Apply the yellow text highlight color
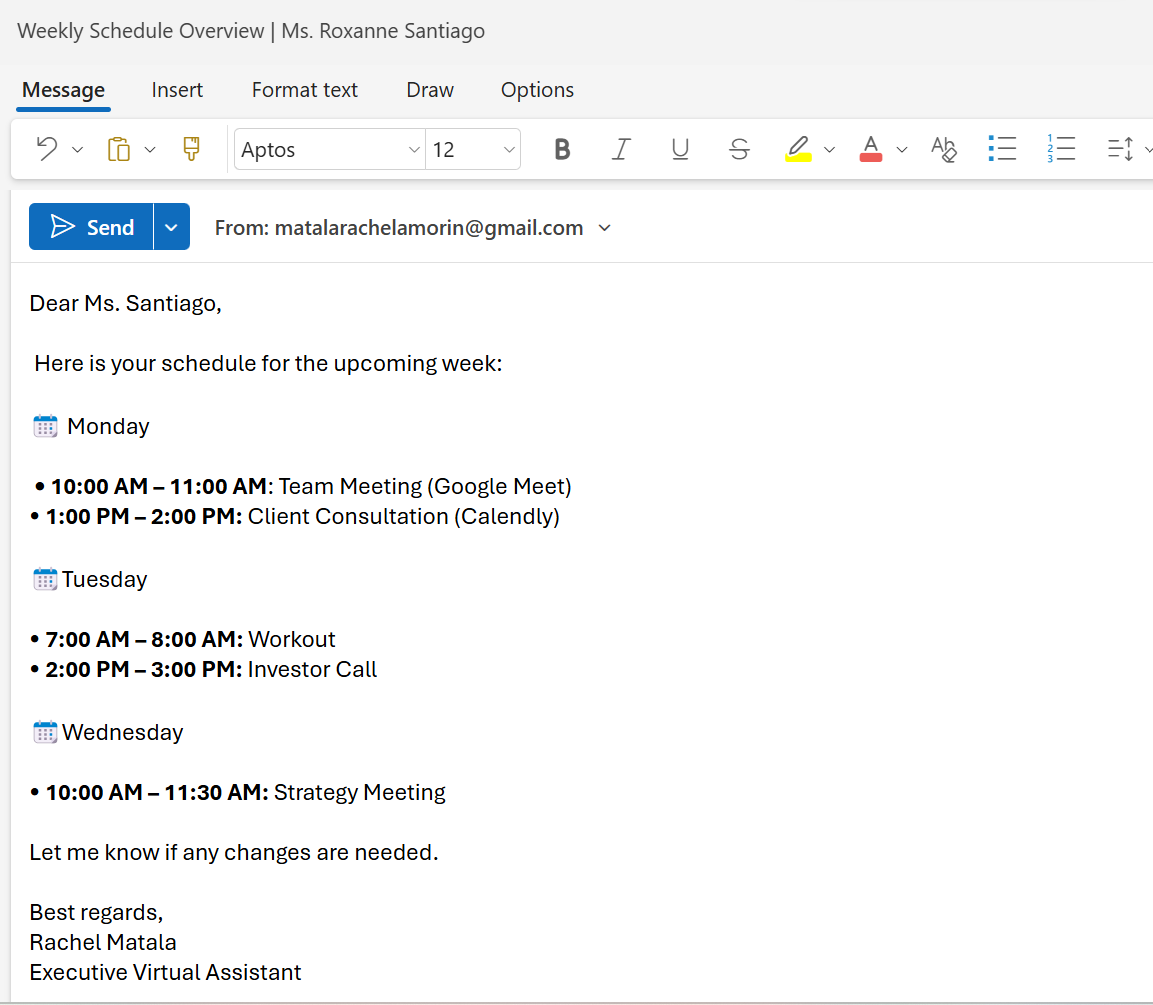The height and width of the screenshot is (1005, 1153). [798, 149]
